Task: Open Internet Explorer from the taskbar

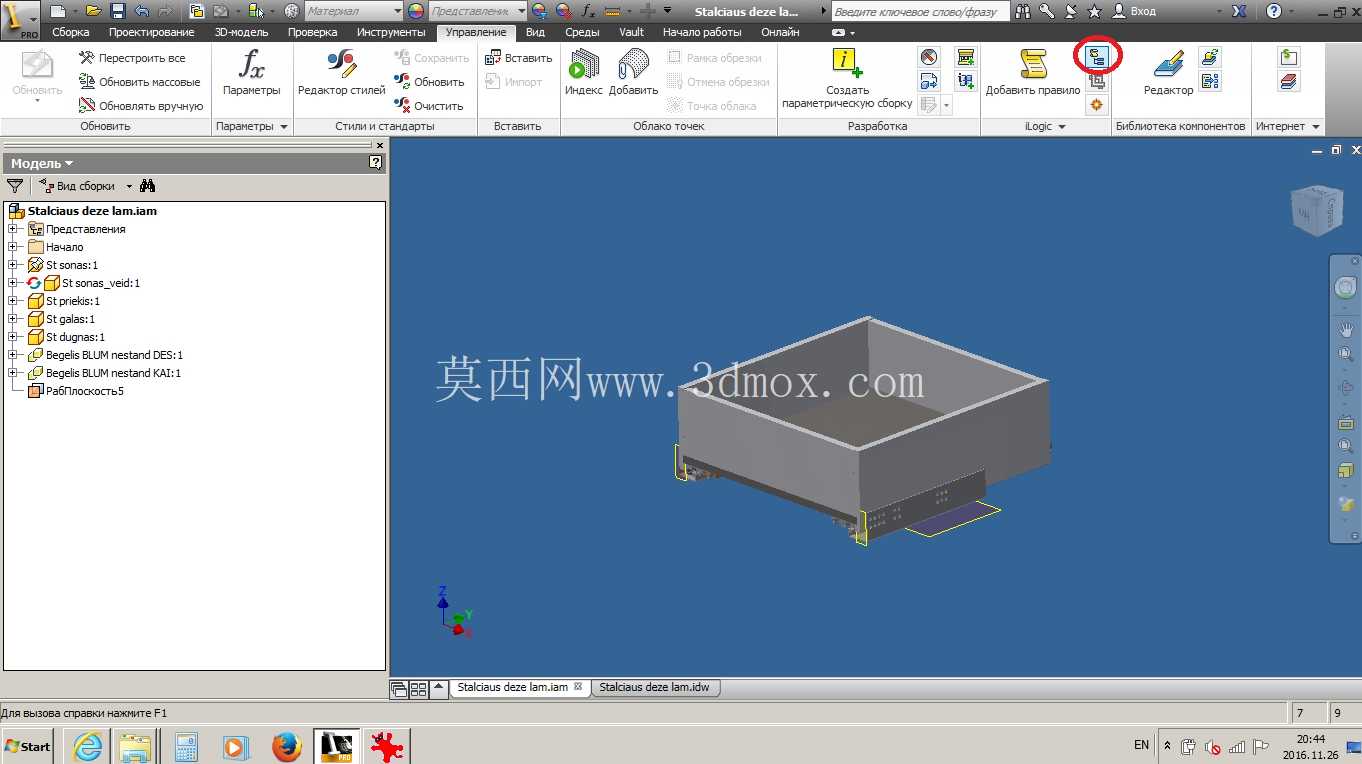Action: [87, 746]
